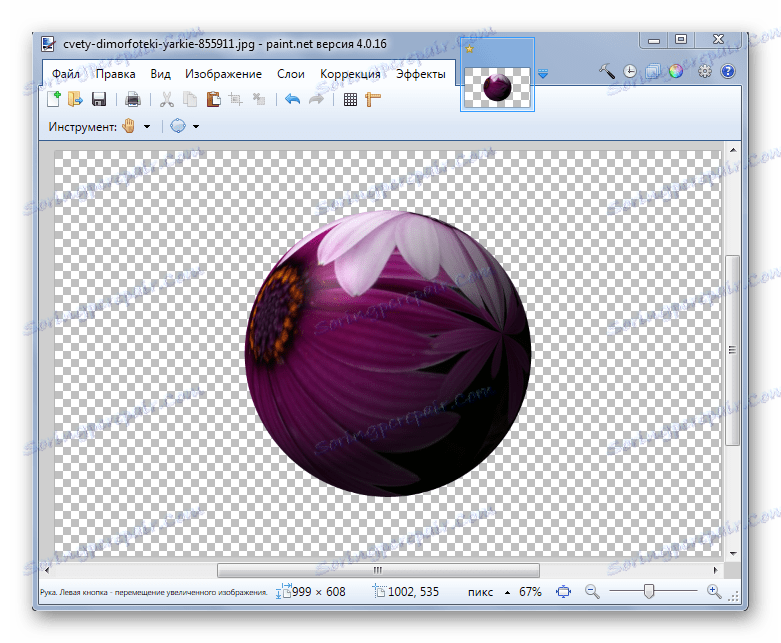Save the image using the floppy disk icon
The image size is (781, 643).
pos(99,100)
